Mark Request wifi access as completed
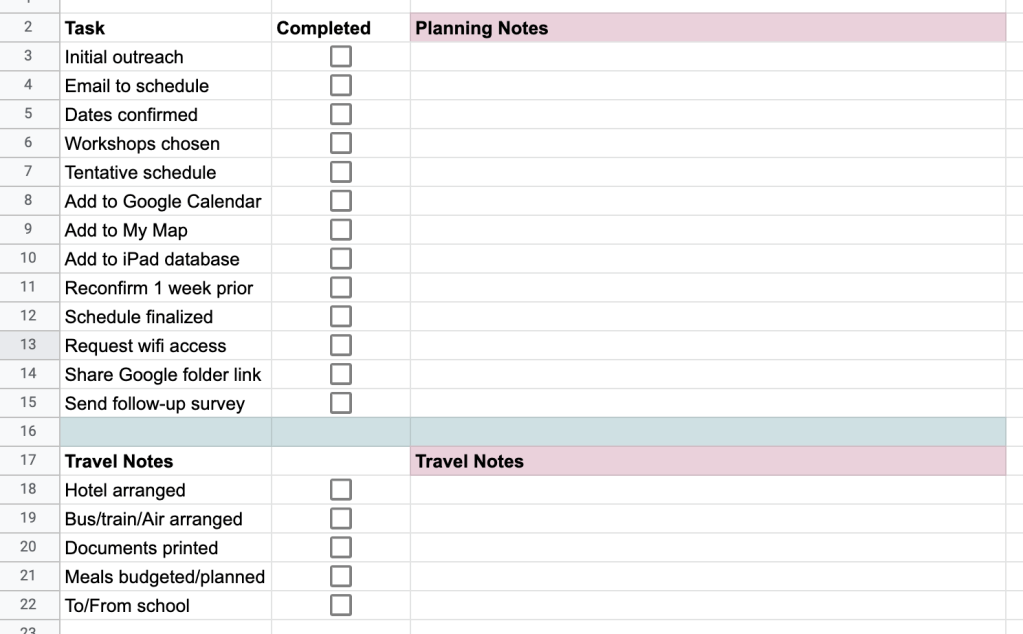 point(340,344)
